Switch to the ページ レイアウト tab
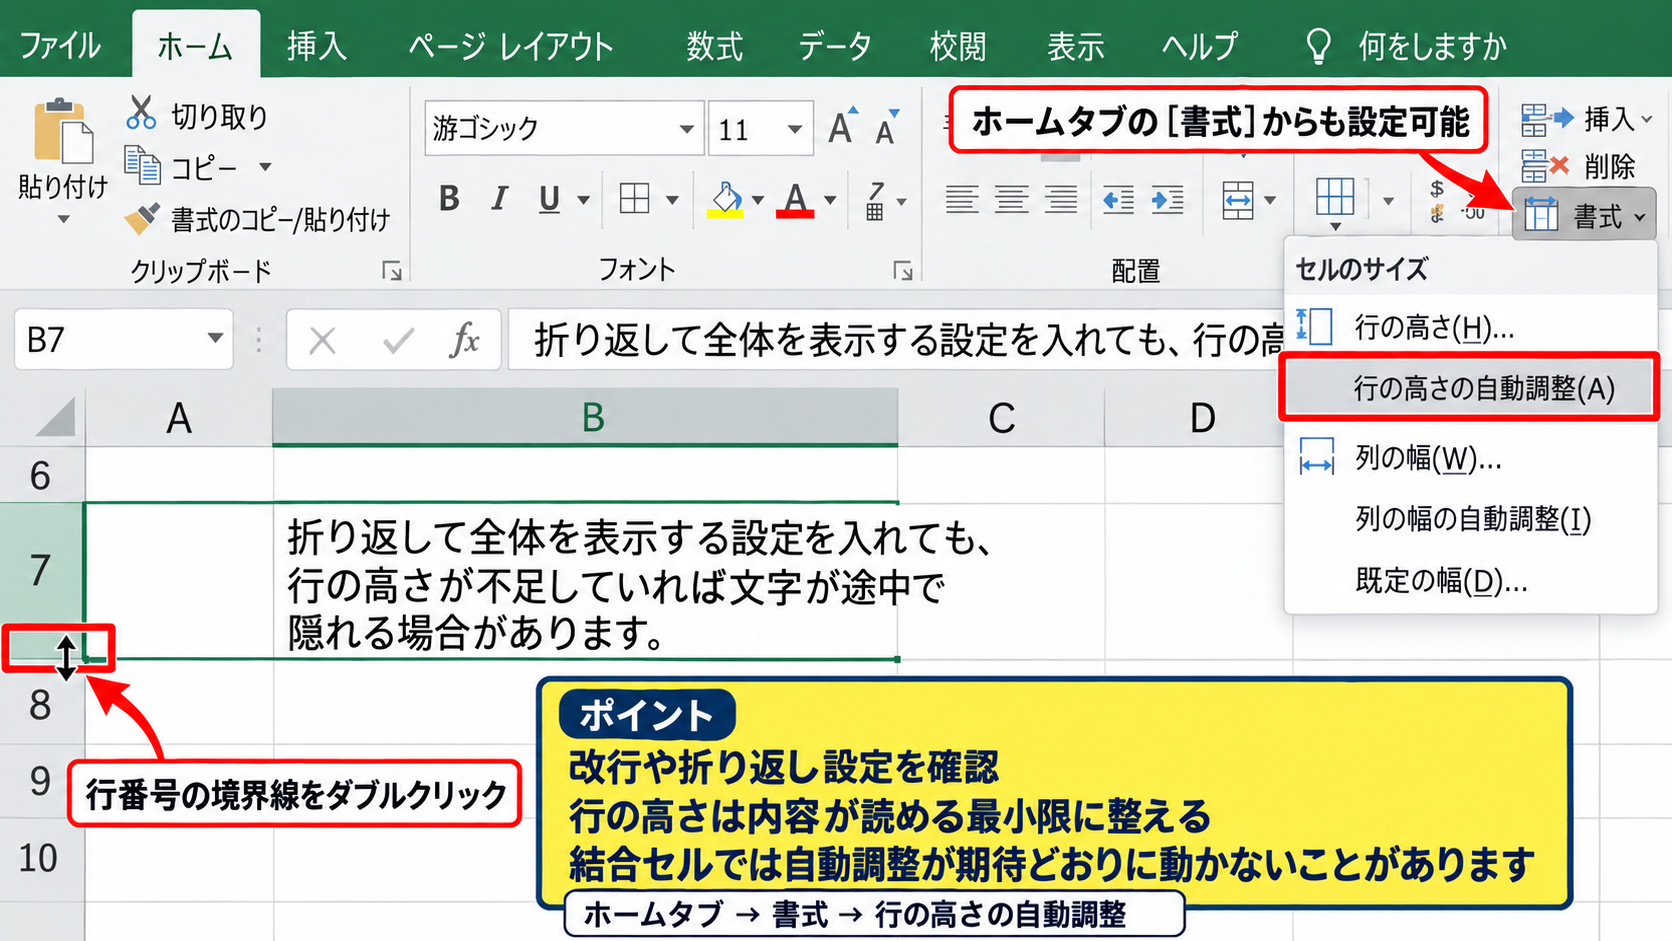 coord(511,45)
